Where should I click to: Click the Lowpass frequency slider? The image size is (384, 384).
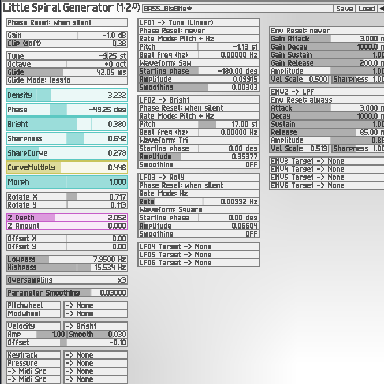(x=67, y=259)
